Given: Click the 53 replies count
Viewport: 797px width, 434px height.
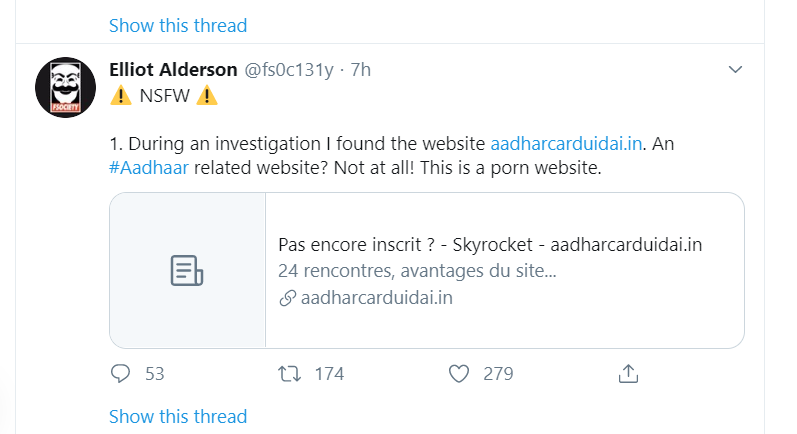Looking at the screenshot, I should point(155,374).
